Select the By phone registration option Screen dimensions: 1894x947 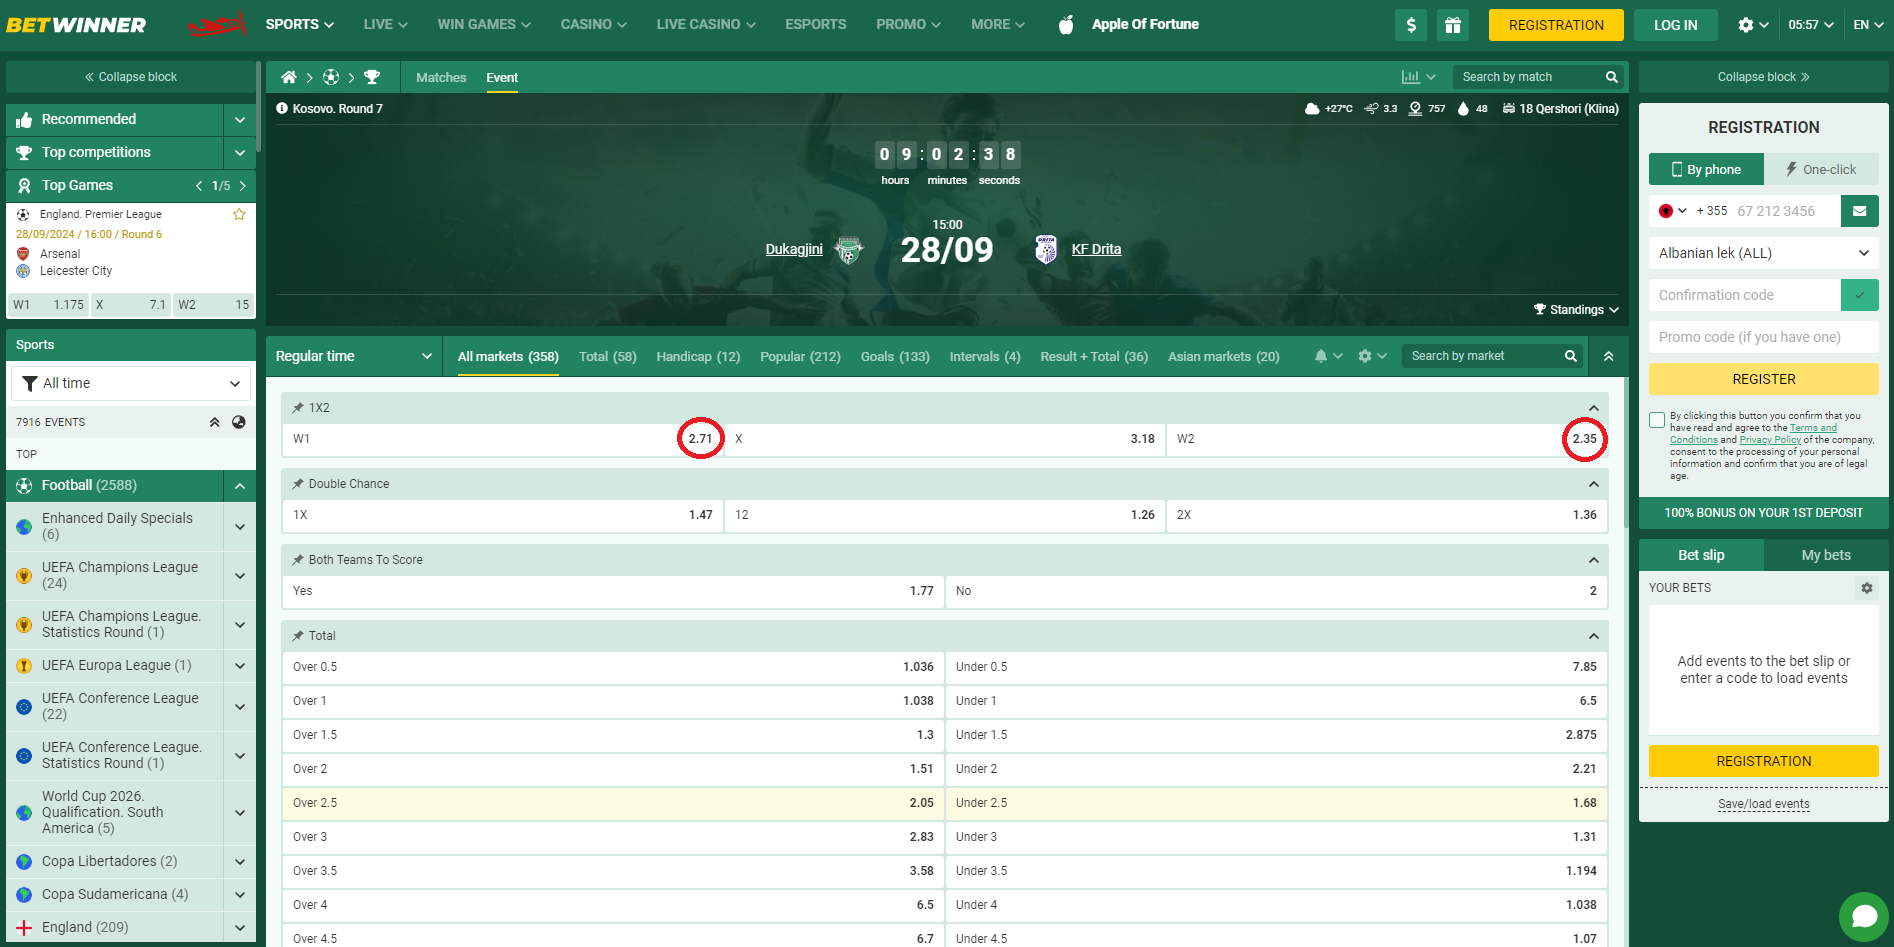pos(1706,169)
